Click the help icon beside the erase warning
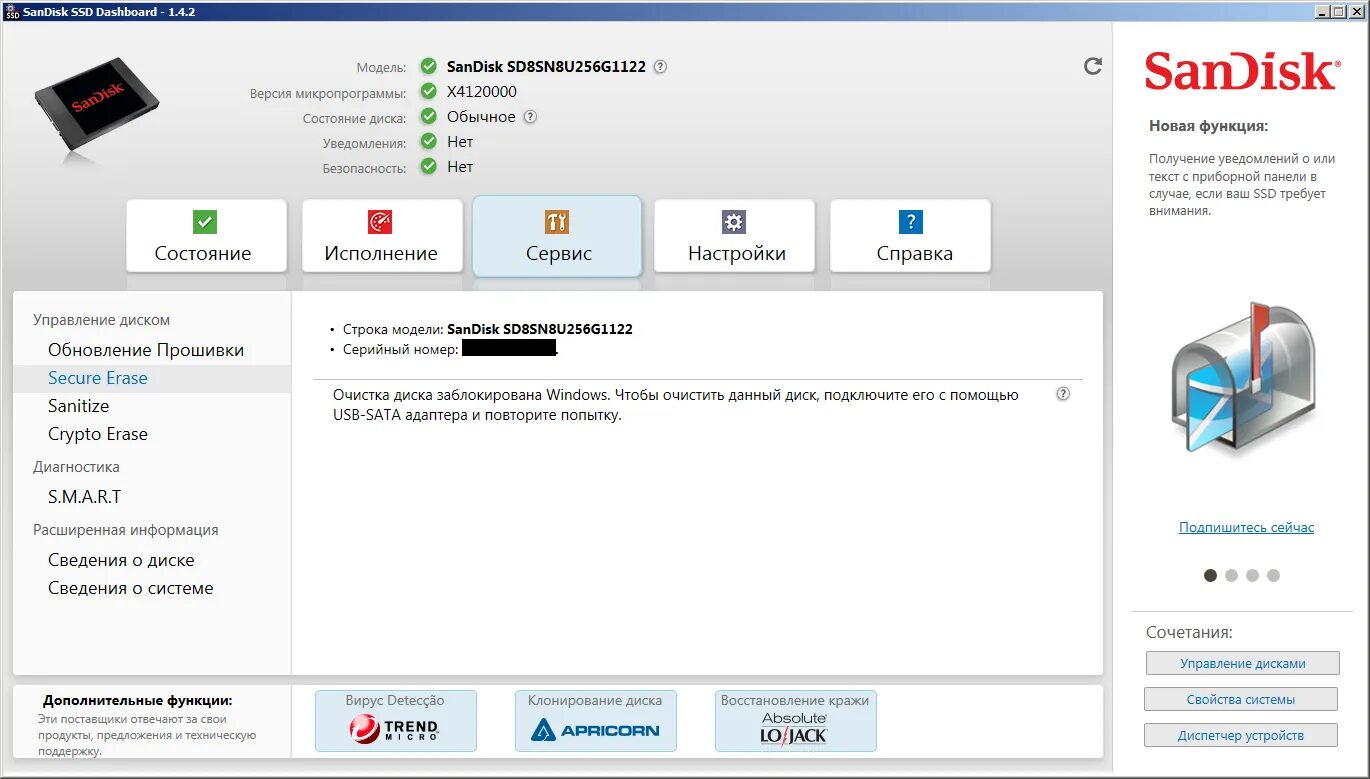This screenshot has height=779, width=1370. pyautogui.click(x=1063, y=394)
